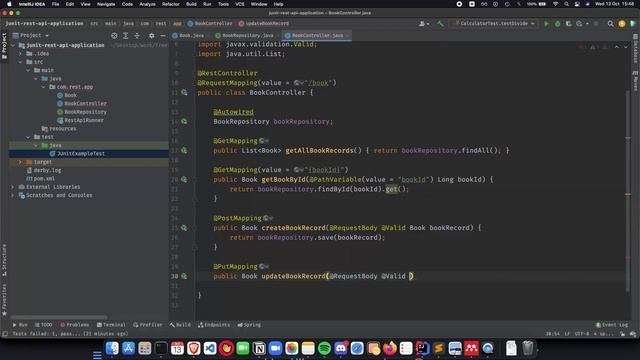Open Project panel settings gear
Viewport: 640px width, 360px height.
(x=151, y=36)
